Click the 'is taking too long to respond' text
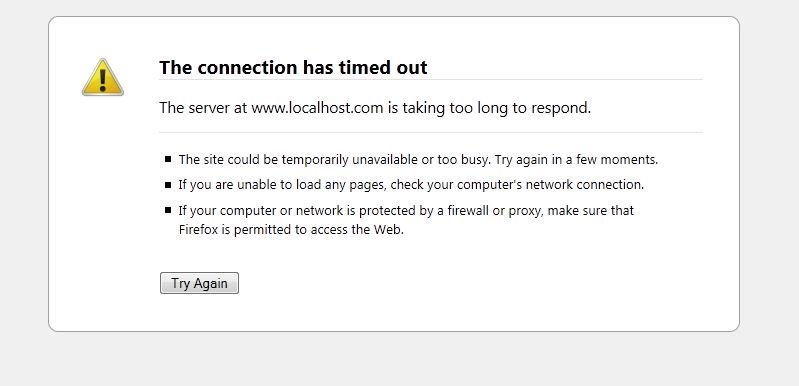This screenshot has height=386, width=799. click(489, 108)
